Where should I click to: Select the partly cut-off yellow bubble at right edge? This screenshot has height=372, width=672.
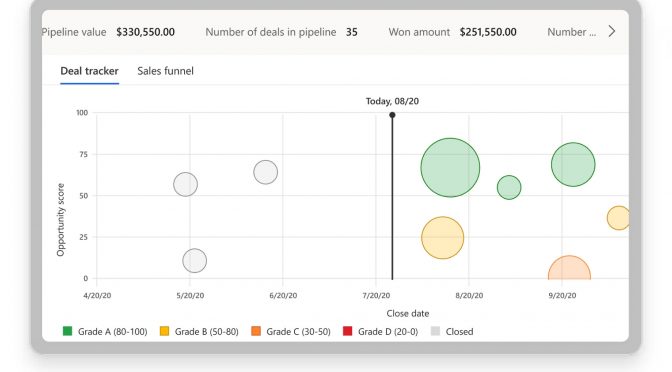[x=618, y=218]
